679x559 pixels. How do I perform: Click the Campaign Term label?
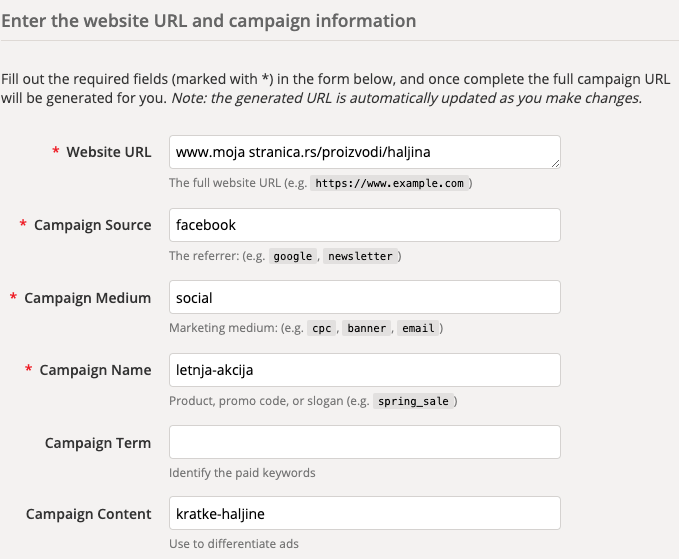point(98,443)
